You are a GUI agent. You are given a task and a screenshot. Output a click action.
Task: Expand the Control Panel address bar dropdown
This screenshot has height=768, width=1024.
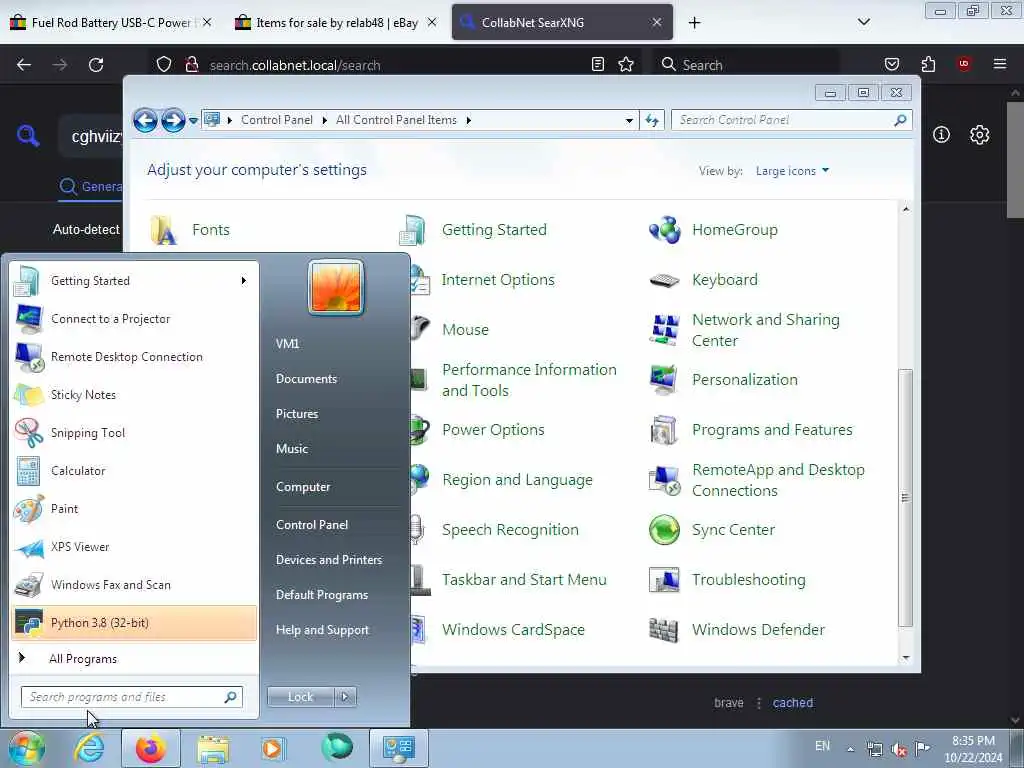(x=629, y=120)
